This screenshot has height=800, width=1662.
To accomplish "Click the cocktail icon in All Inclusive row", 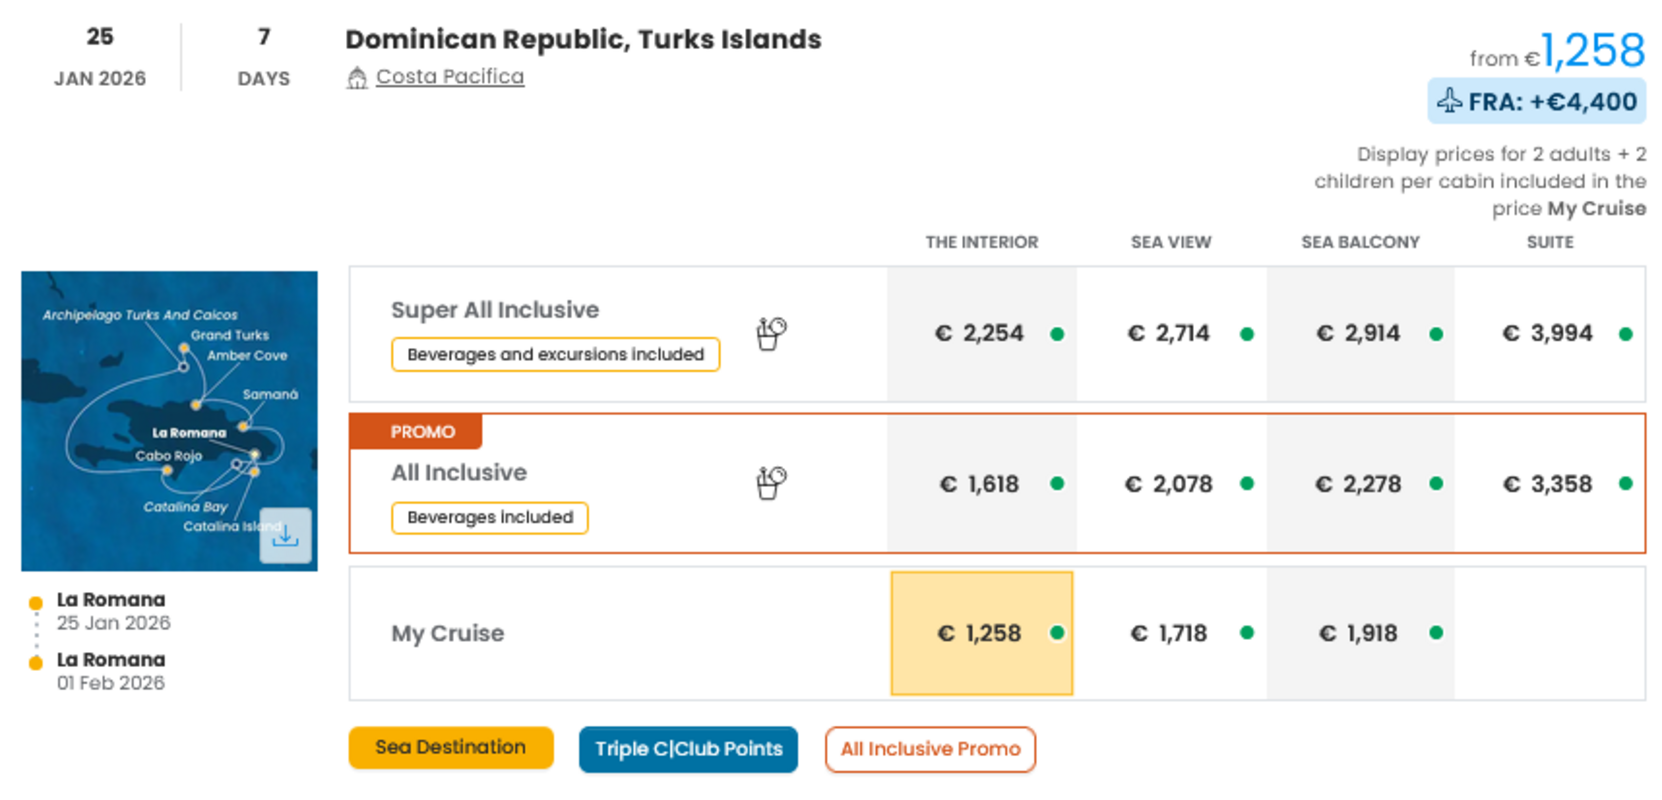I will (770, 481).
